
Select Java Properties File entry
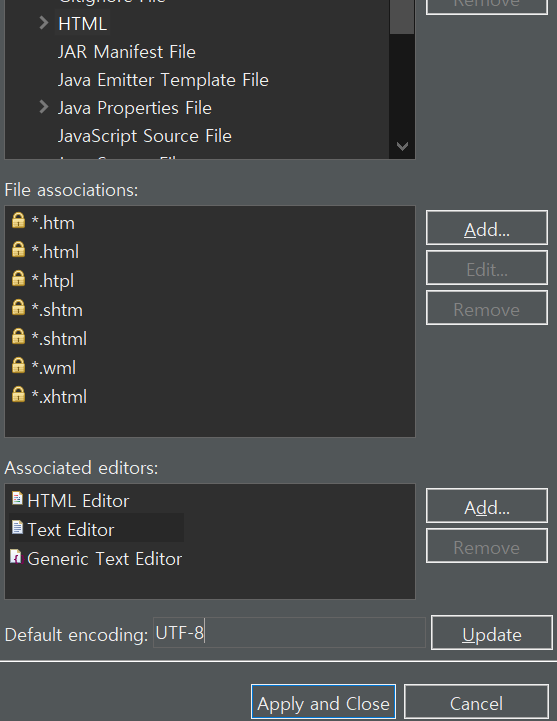point(135,108)
